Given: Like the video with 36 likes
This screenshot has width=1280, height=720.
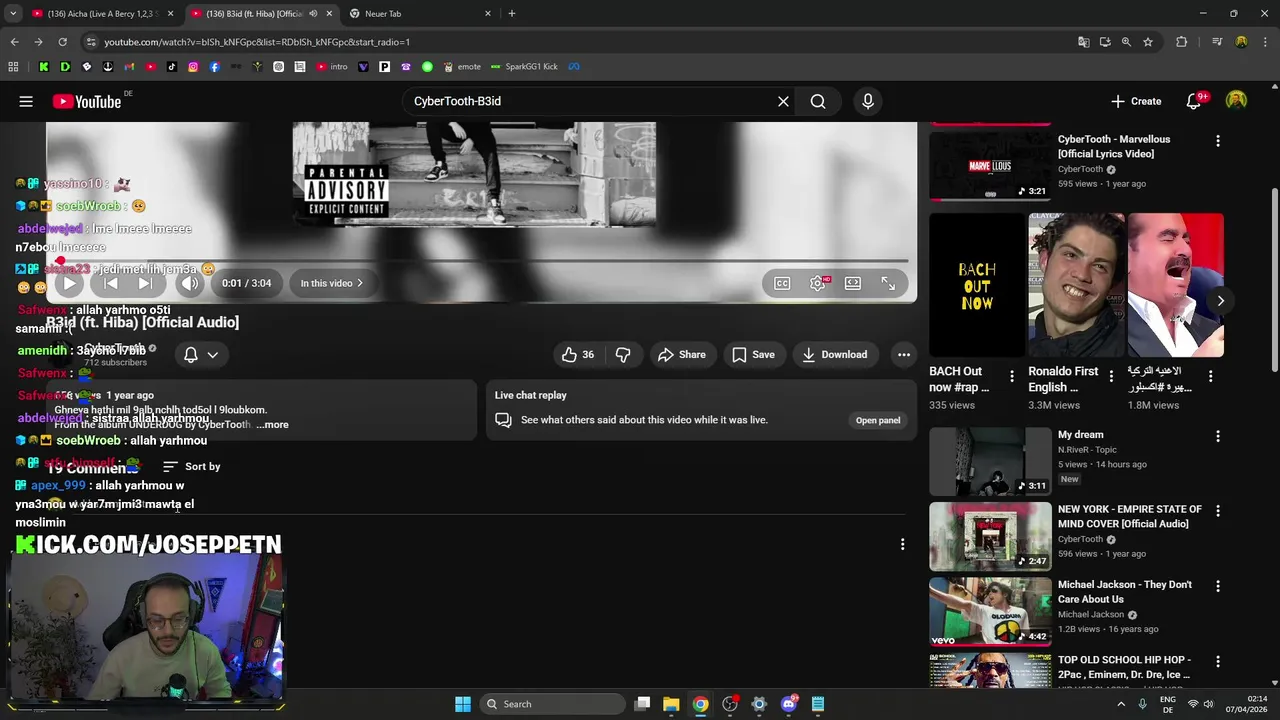Looking at the screenshot, I should coord(578,354).
